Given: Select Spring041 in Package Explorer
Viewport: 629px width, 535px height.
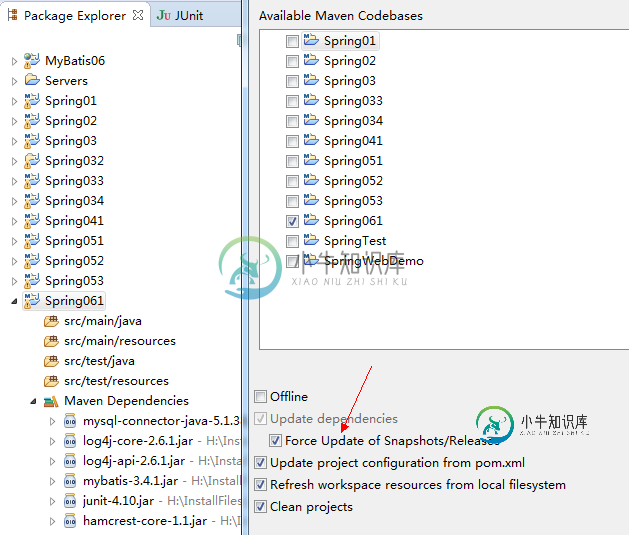Looking at the screenshot, I should click(x=74, y=221).
